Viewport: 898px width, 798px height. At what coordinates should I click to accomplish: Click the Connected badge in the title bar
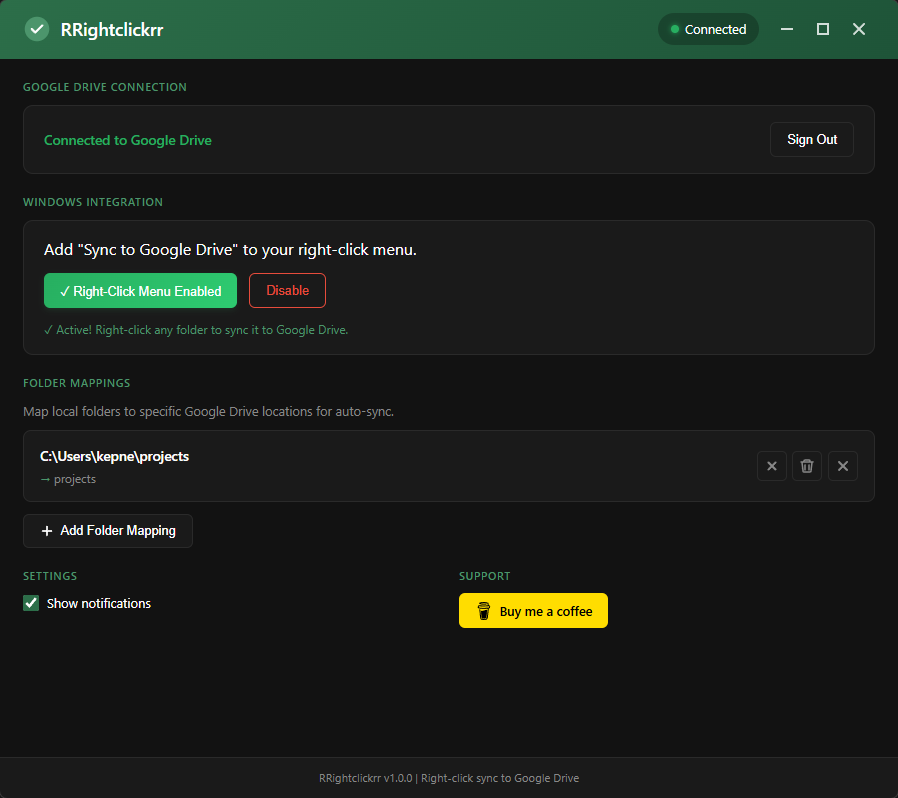[x=708, y=29]
